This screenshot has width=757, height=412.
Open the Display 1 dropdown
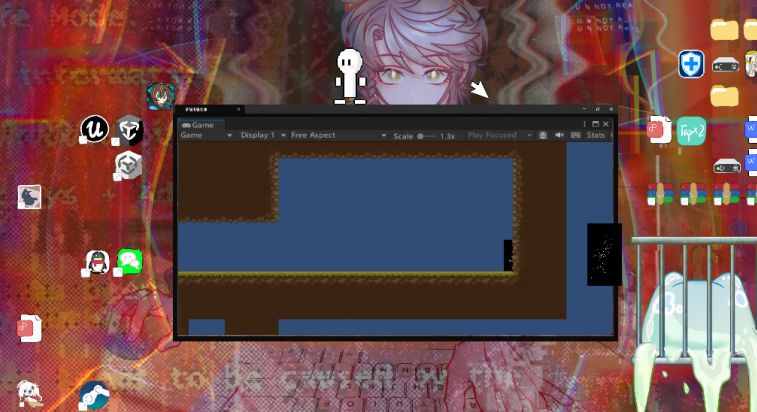[263, 135]
